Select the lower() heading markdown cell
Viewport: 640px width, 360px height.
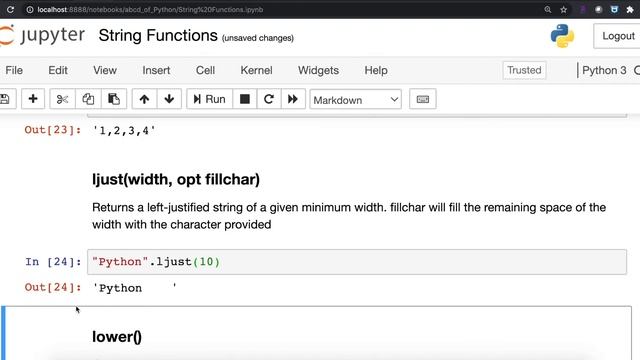point(316,333)
